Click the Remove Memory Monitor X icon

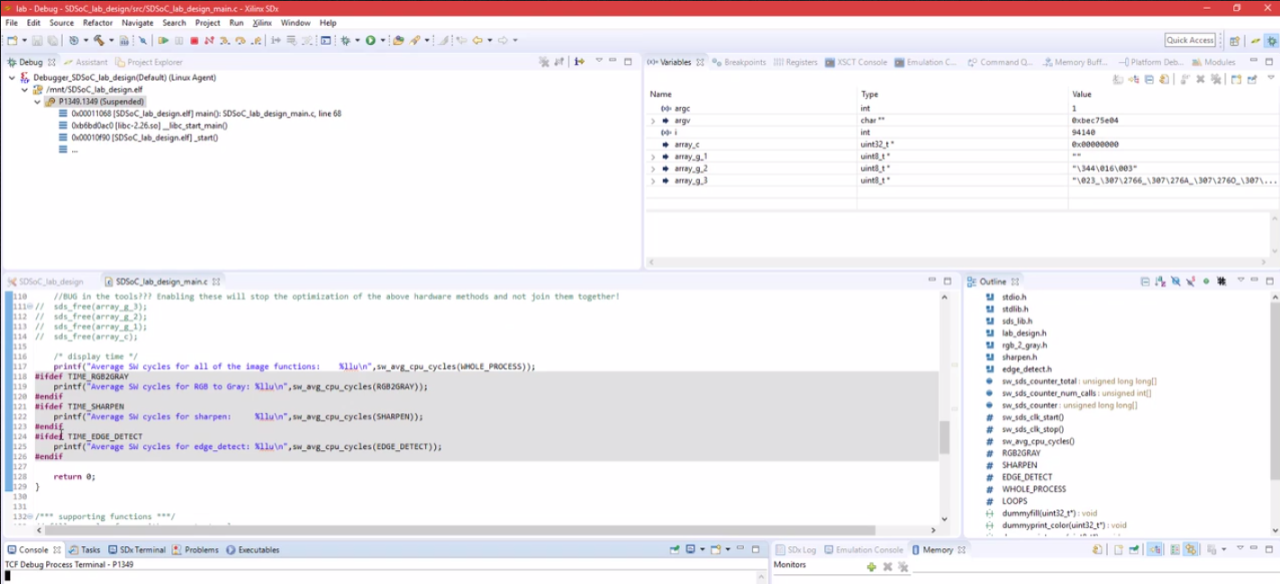(x=887, y=567)
